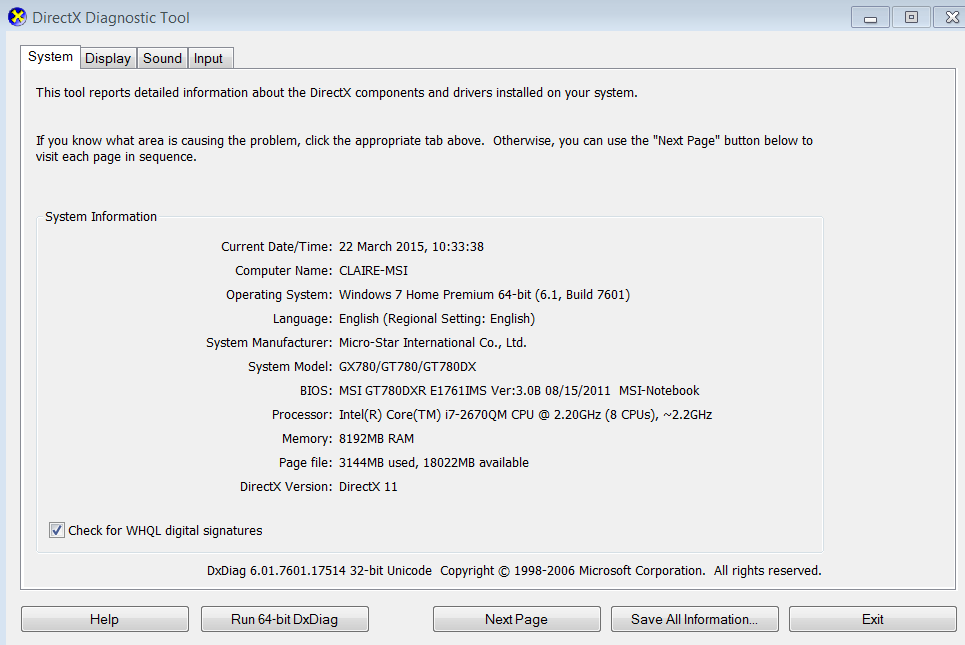Click the Intel(R) Core(TM) i7-2670QM processor value

click(x=526, y=415)
